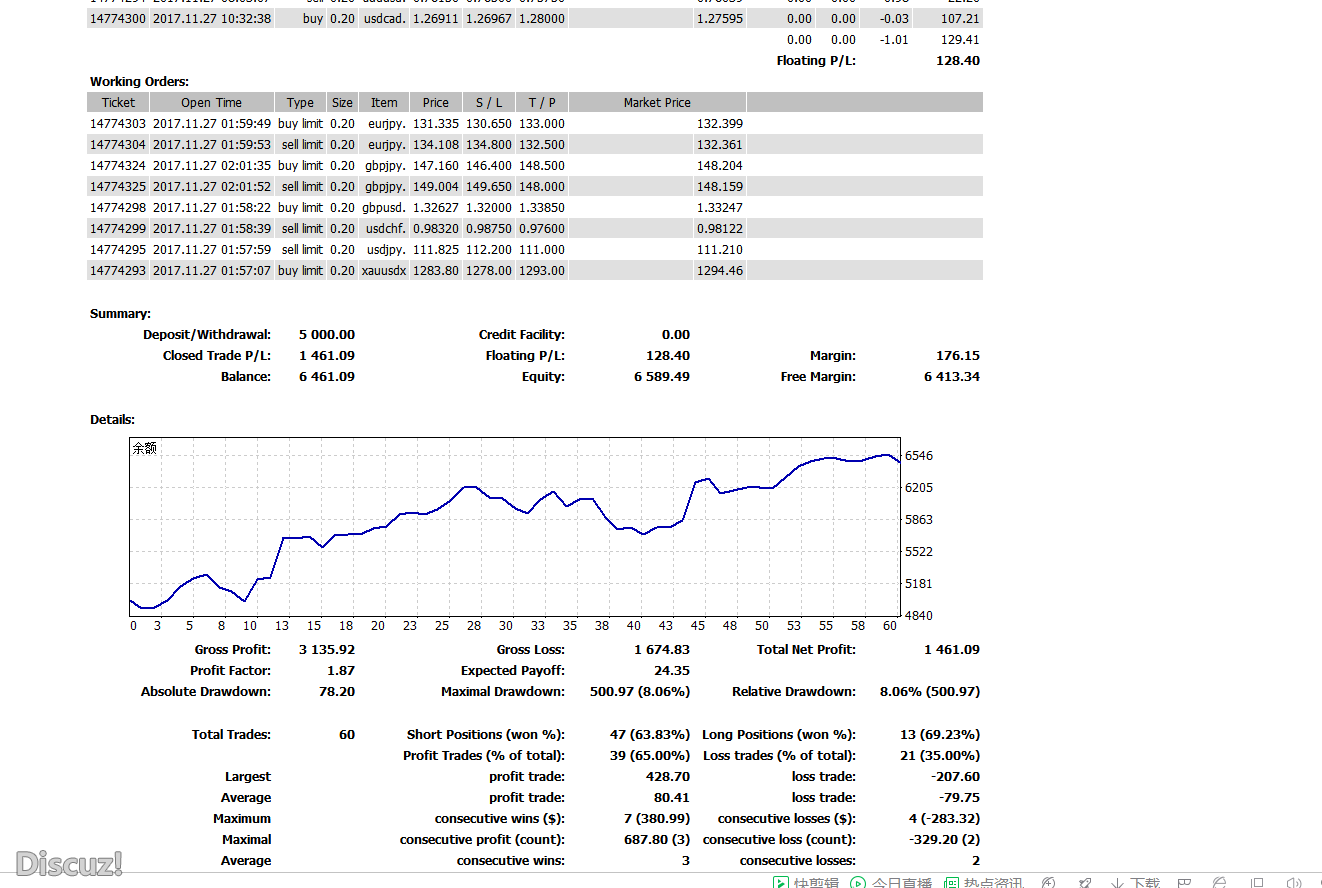Image resolution: width=1322 pixels, height=888 pixels.
Task: Click the Margin value 176.15
Action: coord(958,355)
